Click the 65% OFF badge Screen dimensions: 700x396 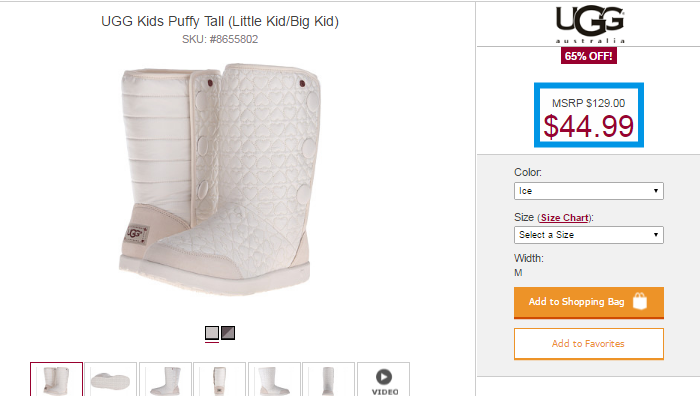[x=589, y=56]
